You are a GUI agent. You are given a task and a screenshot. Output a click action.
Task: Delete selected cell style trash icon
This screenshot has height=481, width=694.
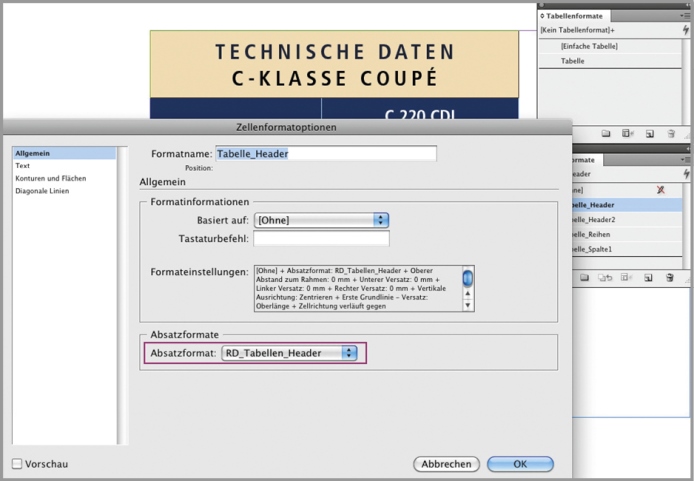670,277
